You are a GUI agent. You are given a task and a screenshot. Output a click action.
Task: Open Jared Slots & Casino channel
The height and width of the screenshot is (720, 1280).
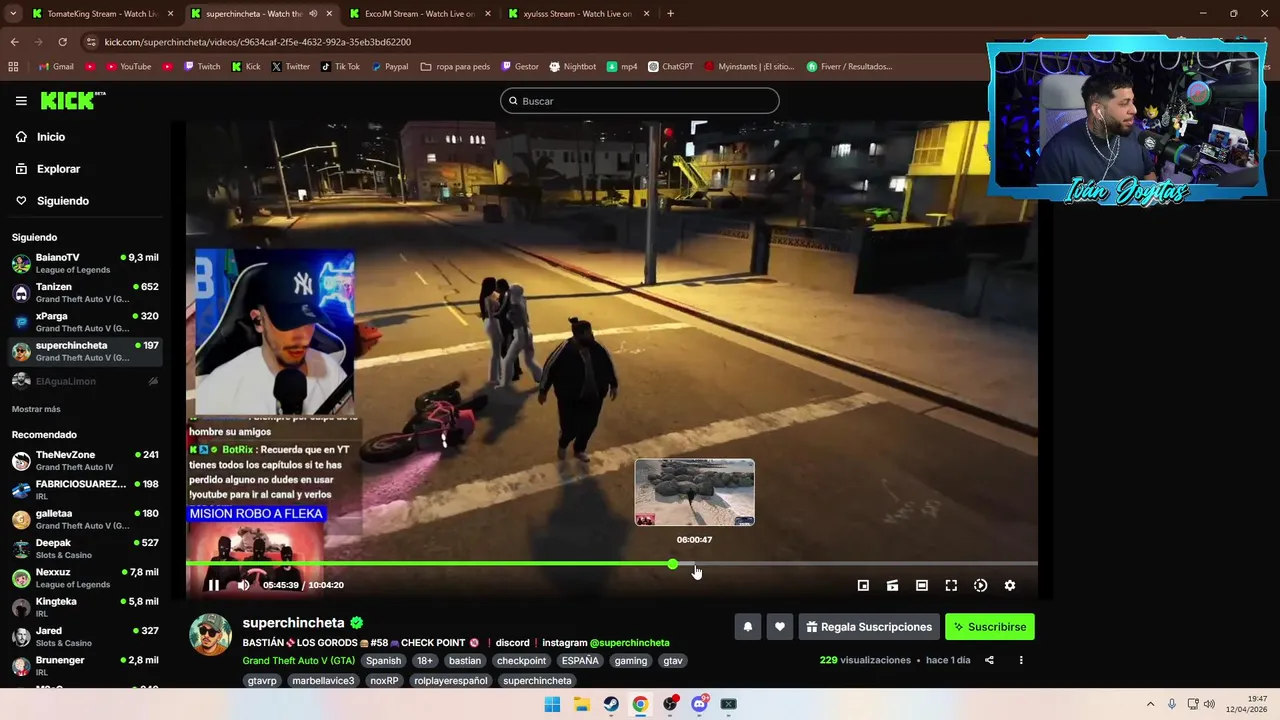85,636
